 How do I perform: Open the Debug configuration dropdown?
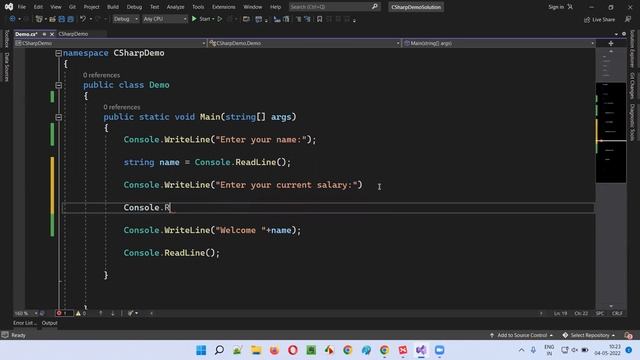[125, 19]
